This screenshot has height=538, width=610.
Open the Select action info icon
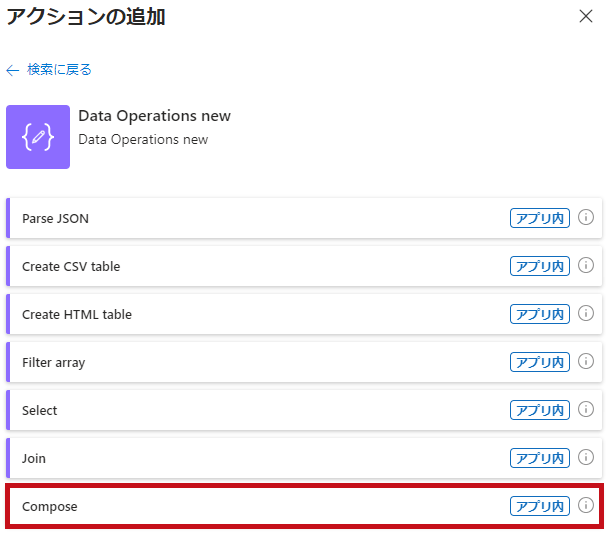585,409
